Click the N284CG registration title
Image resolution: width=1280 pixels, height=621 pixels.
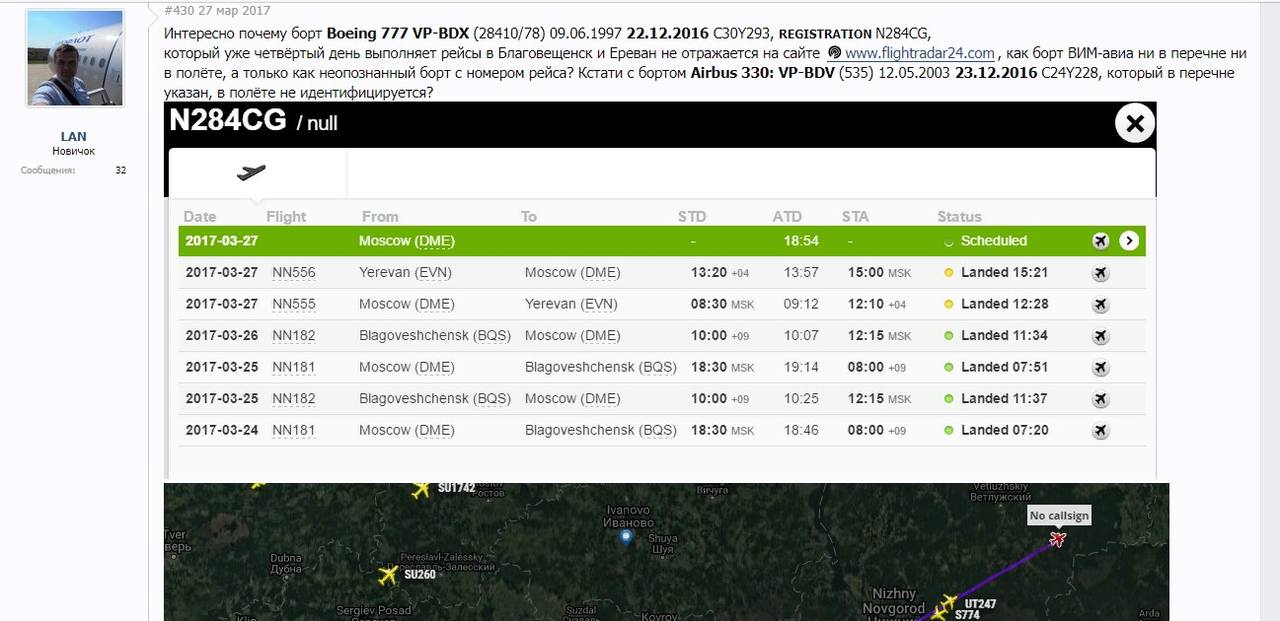(228, 120)
